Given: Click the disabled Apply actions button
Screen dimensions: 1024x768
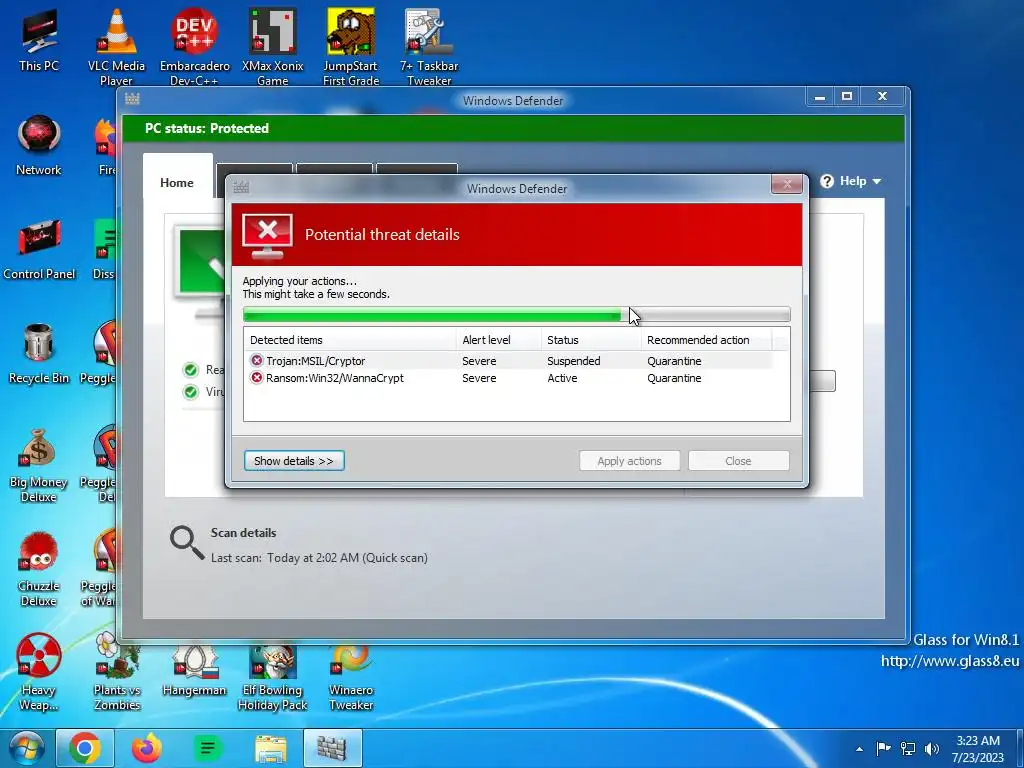Looking at the screenshot, I should [629, 460].
